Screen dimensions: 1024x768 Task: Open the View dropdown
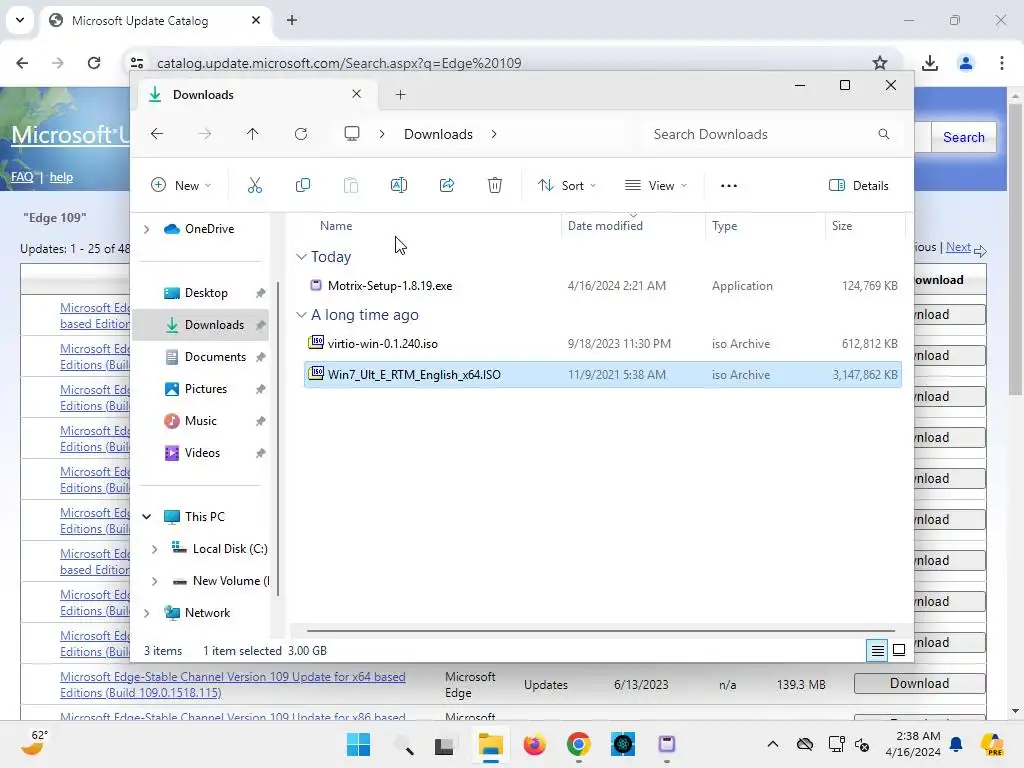pos(656,185)
